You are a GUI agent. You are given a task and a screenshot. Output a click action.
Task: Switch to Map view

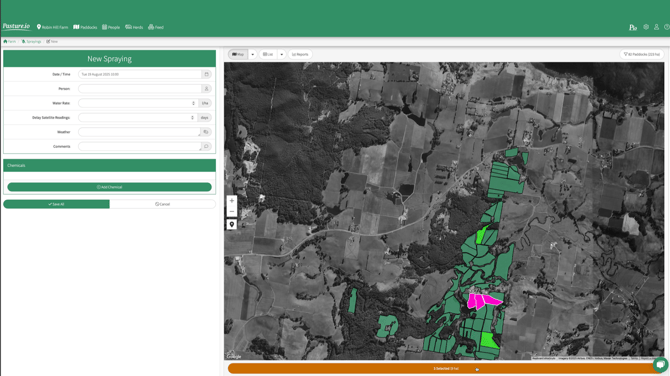click(238, 54)
